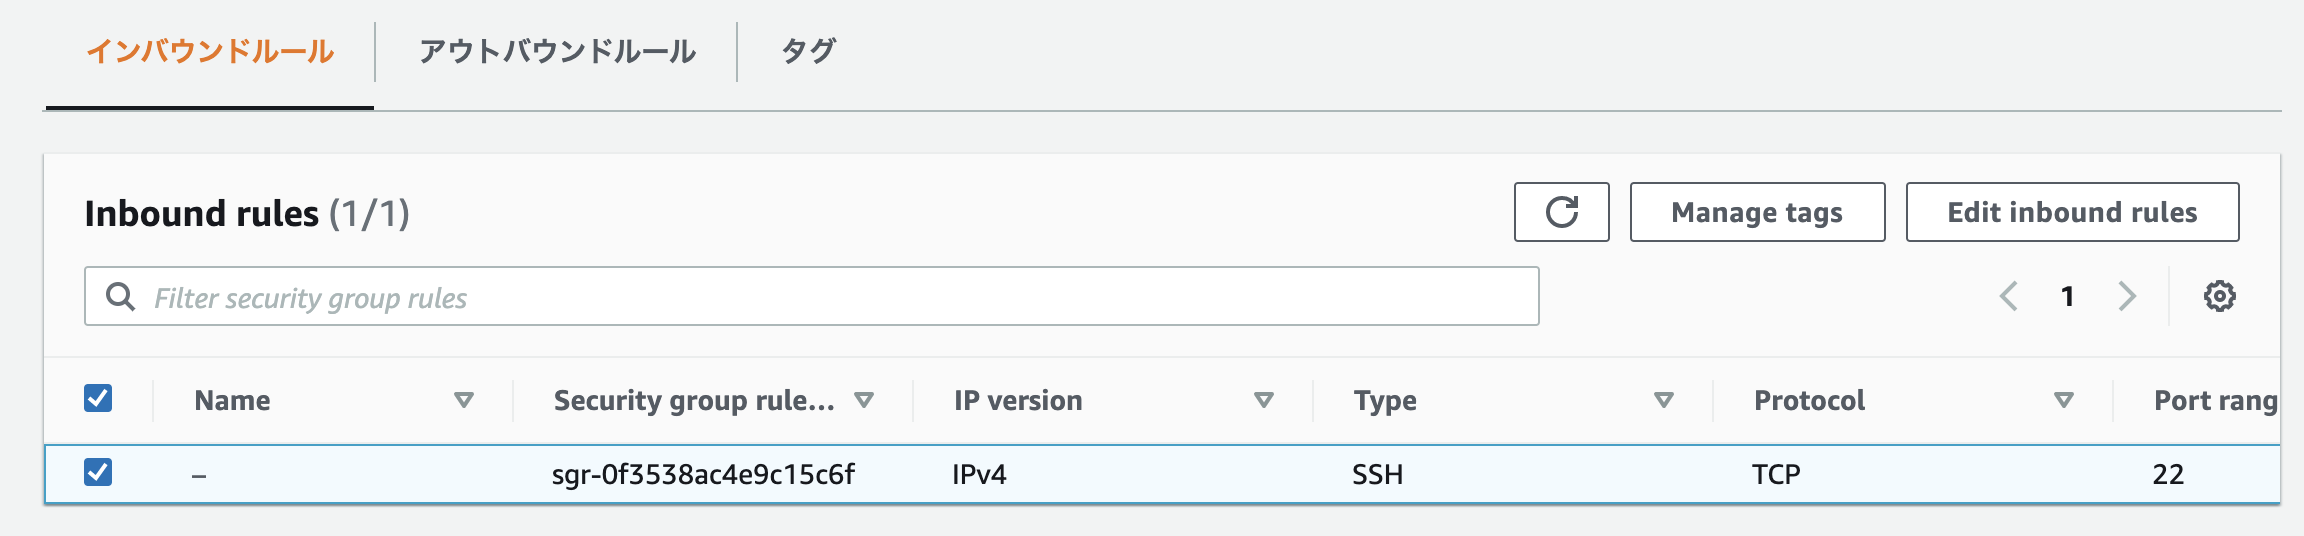Open table preferences gear icon
This screenshot has width=2304, height=536.
pos(2219,297)
